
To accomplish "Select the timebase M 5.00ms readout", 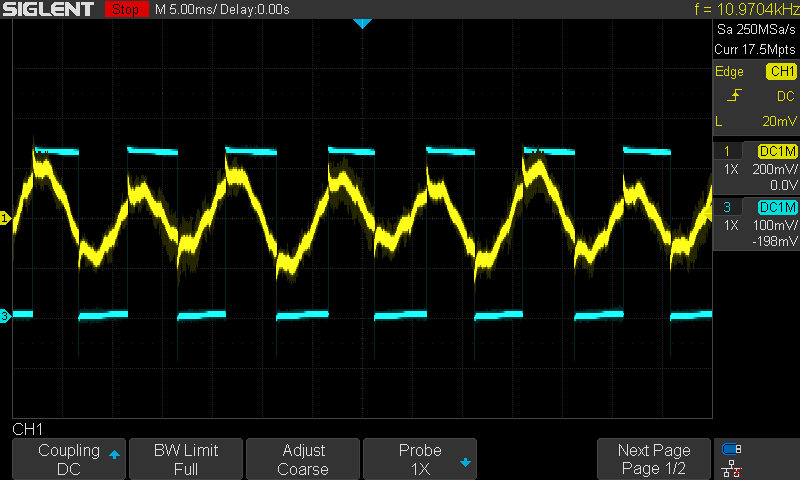I will coord(185,9).
